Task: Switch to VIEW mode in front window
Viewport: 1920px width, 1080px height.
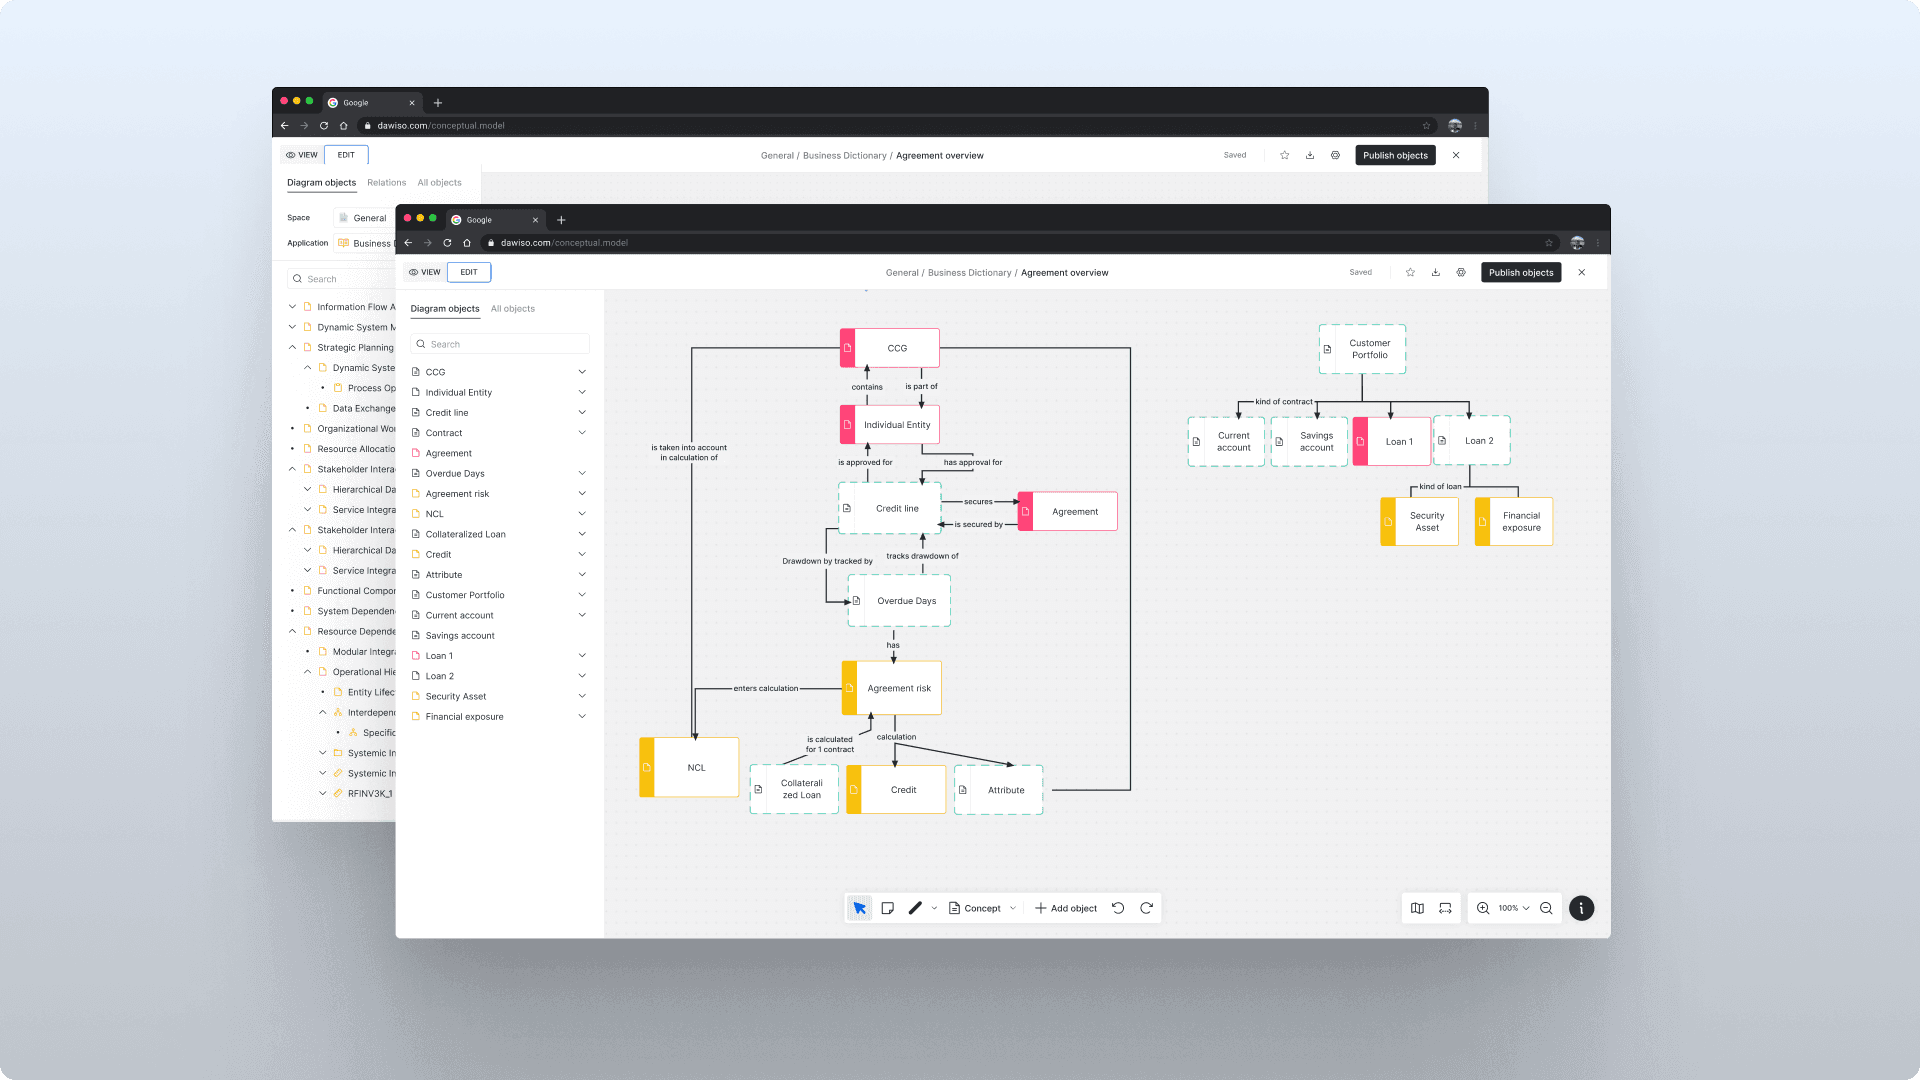Action: click(424, 272)
